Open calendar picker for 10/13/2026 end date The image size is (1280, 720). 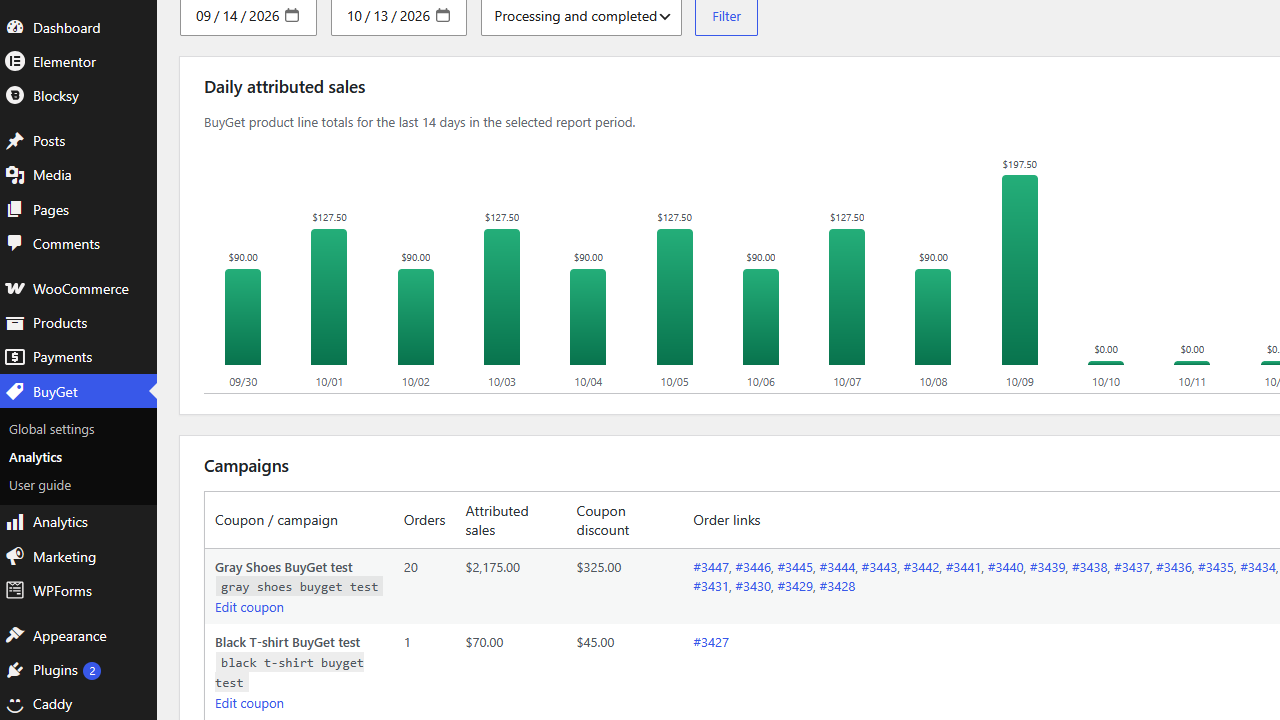(x=443, y=15)
